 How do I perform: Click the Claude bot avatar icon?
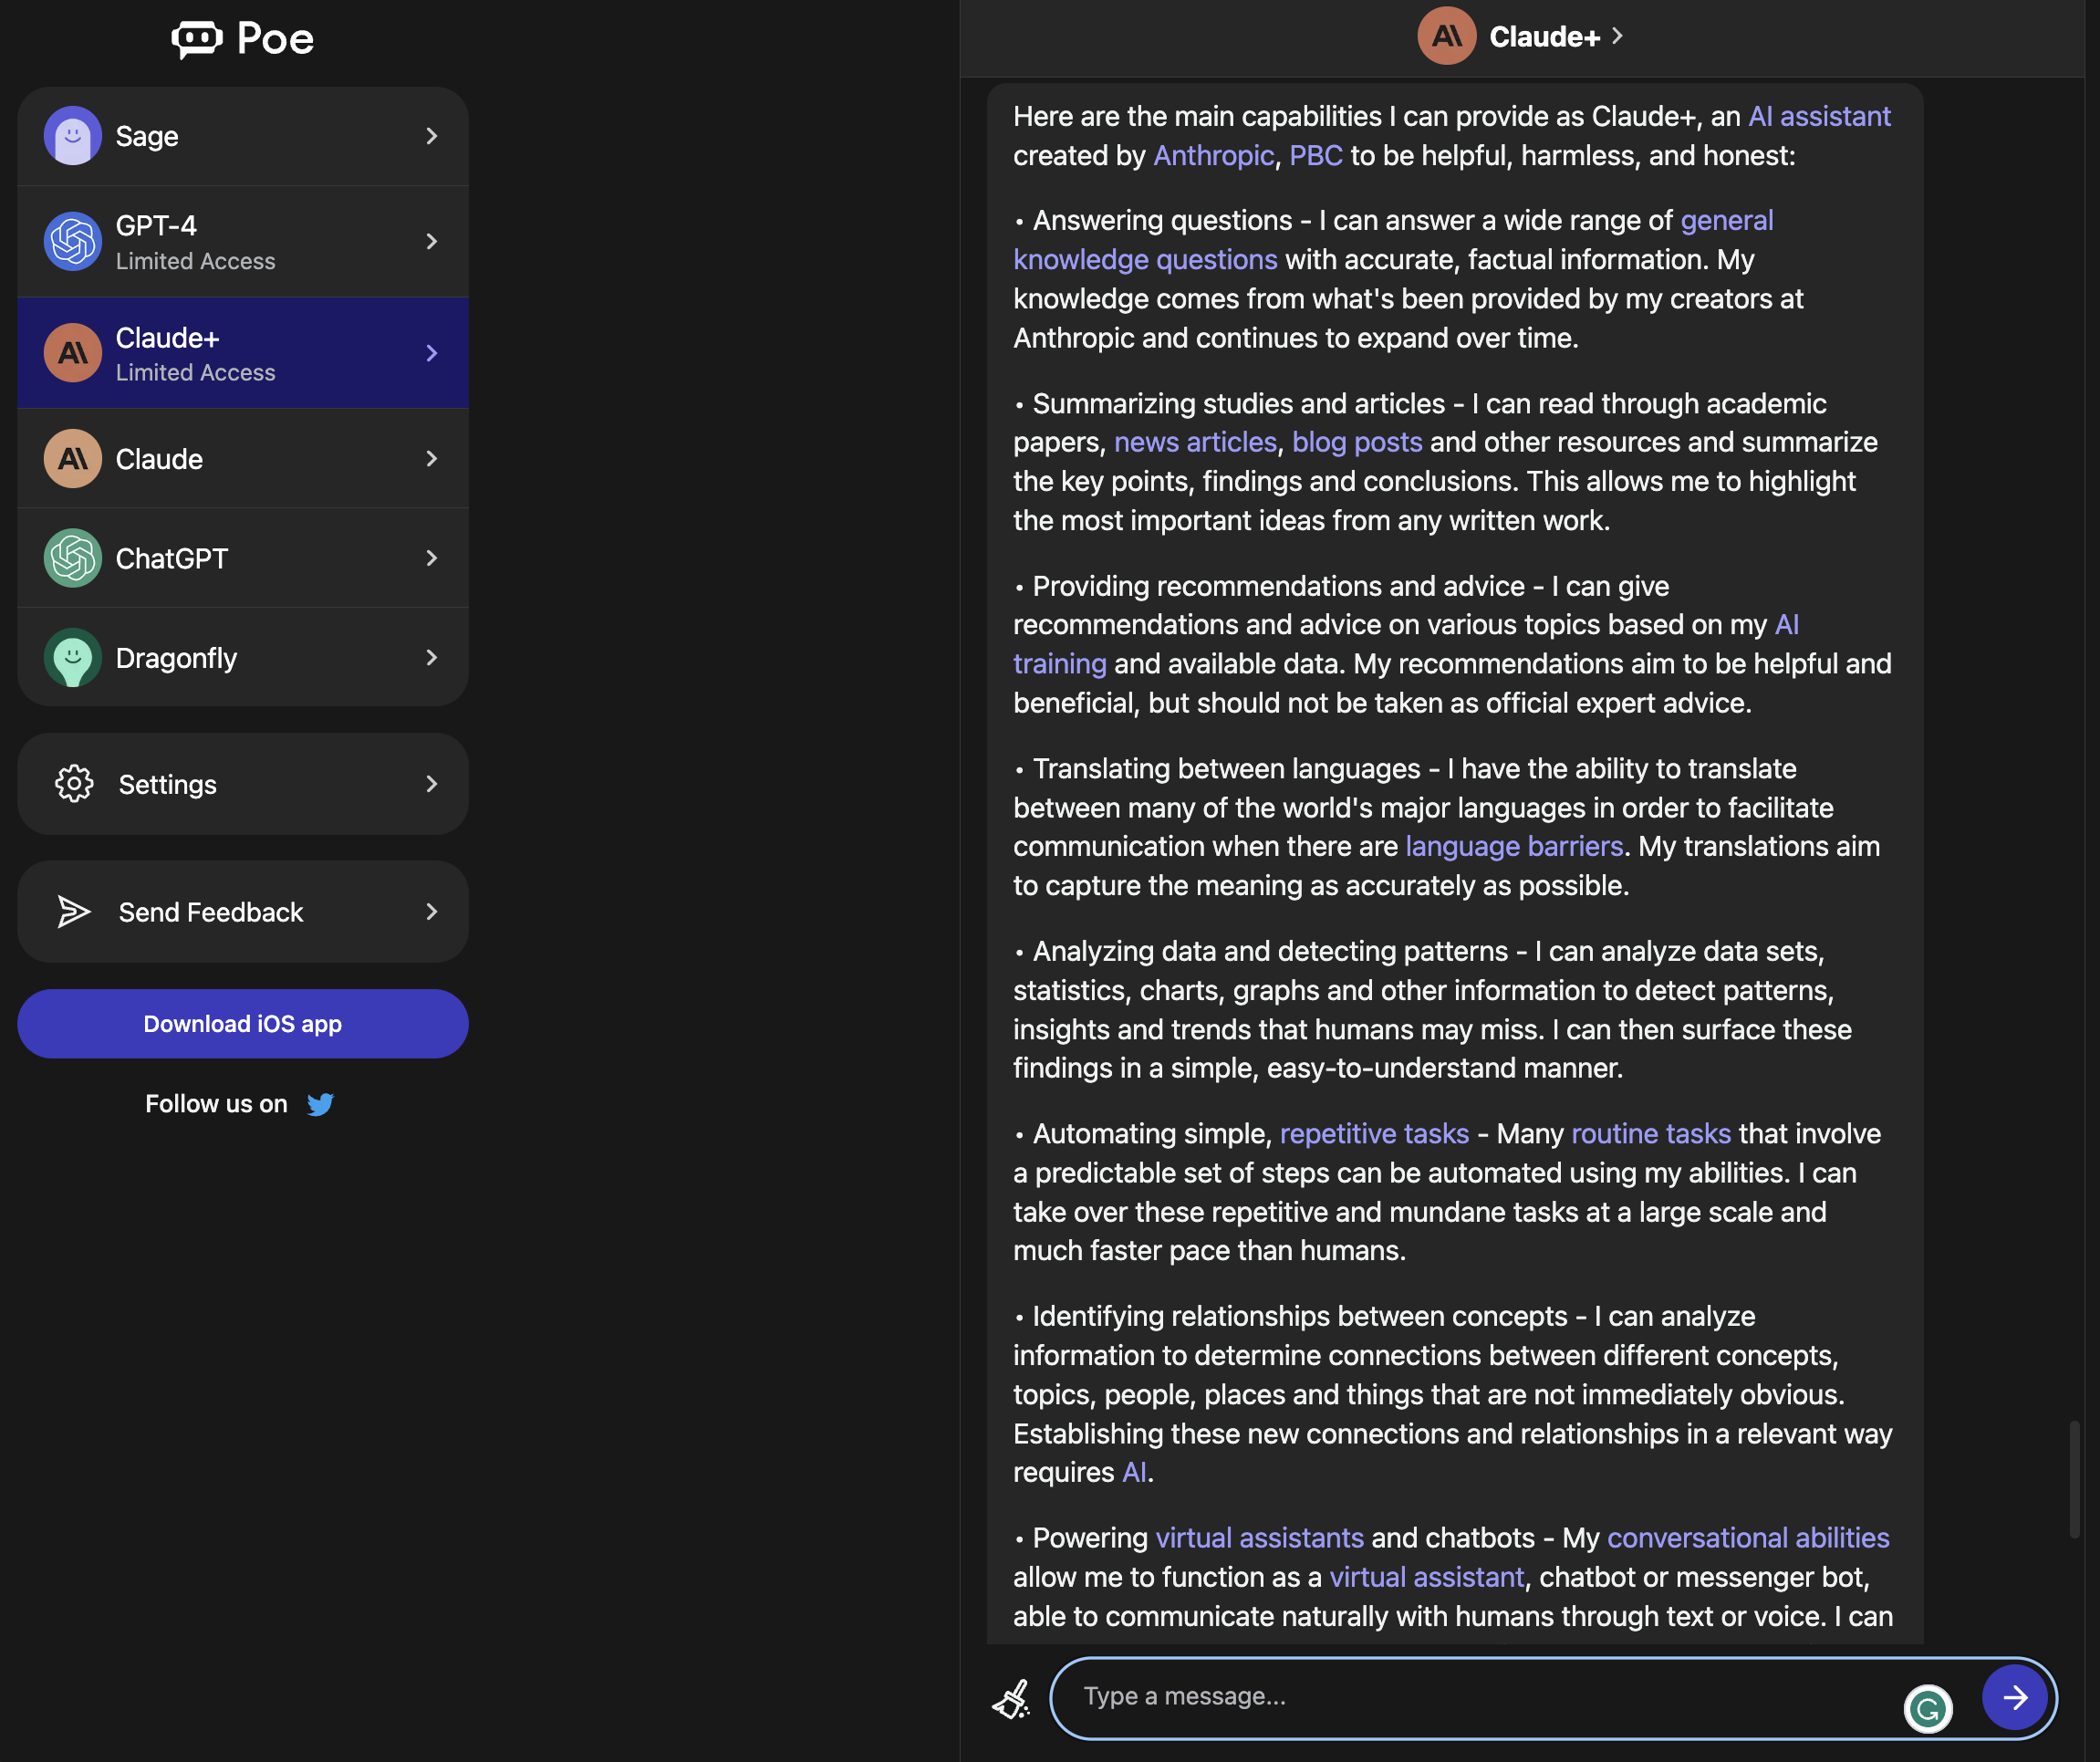click(x=73, y=459)
